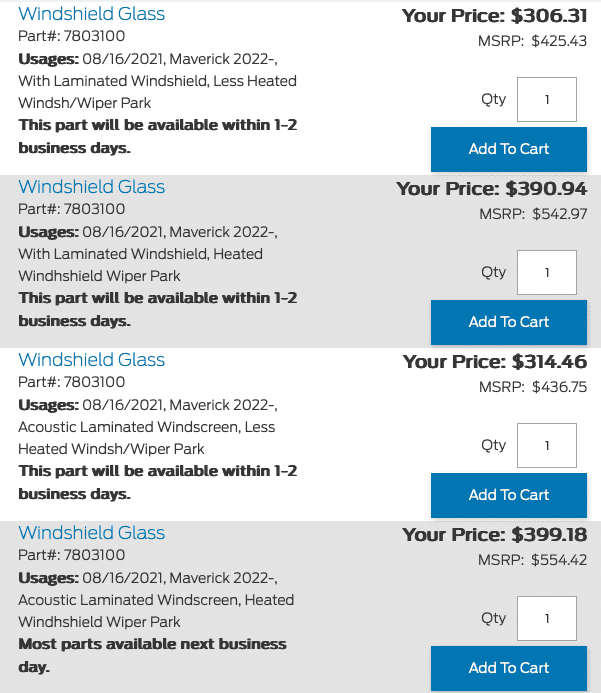The width and height of the screenshot is (601, 693).
Task: Click the Qty field for the $306.31 windshield
Action: coord(547,99)
